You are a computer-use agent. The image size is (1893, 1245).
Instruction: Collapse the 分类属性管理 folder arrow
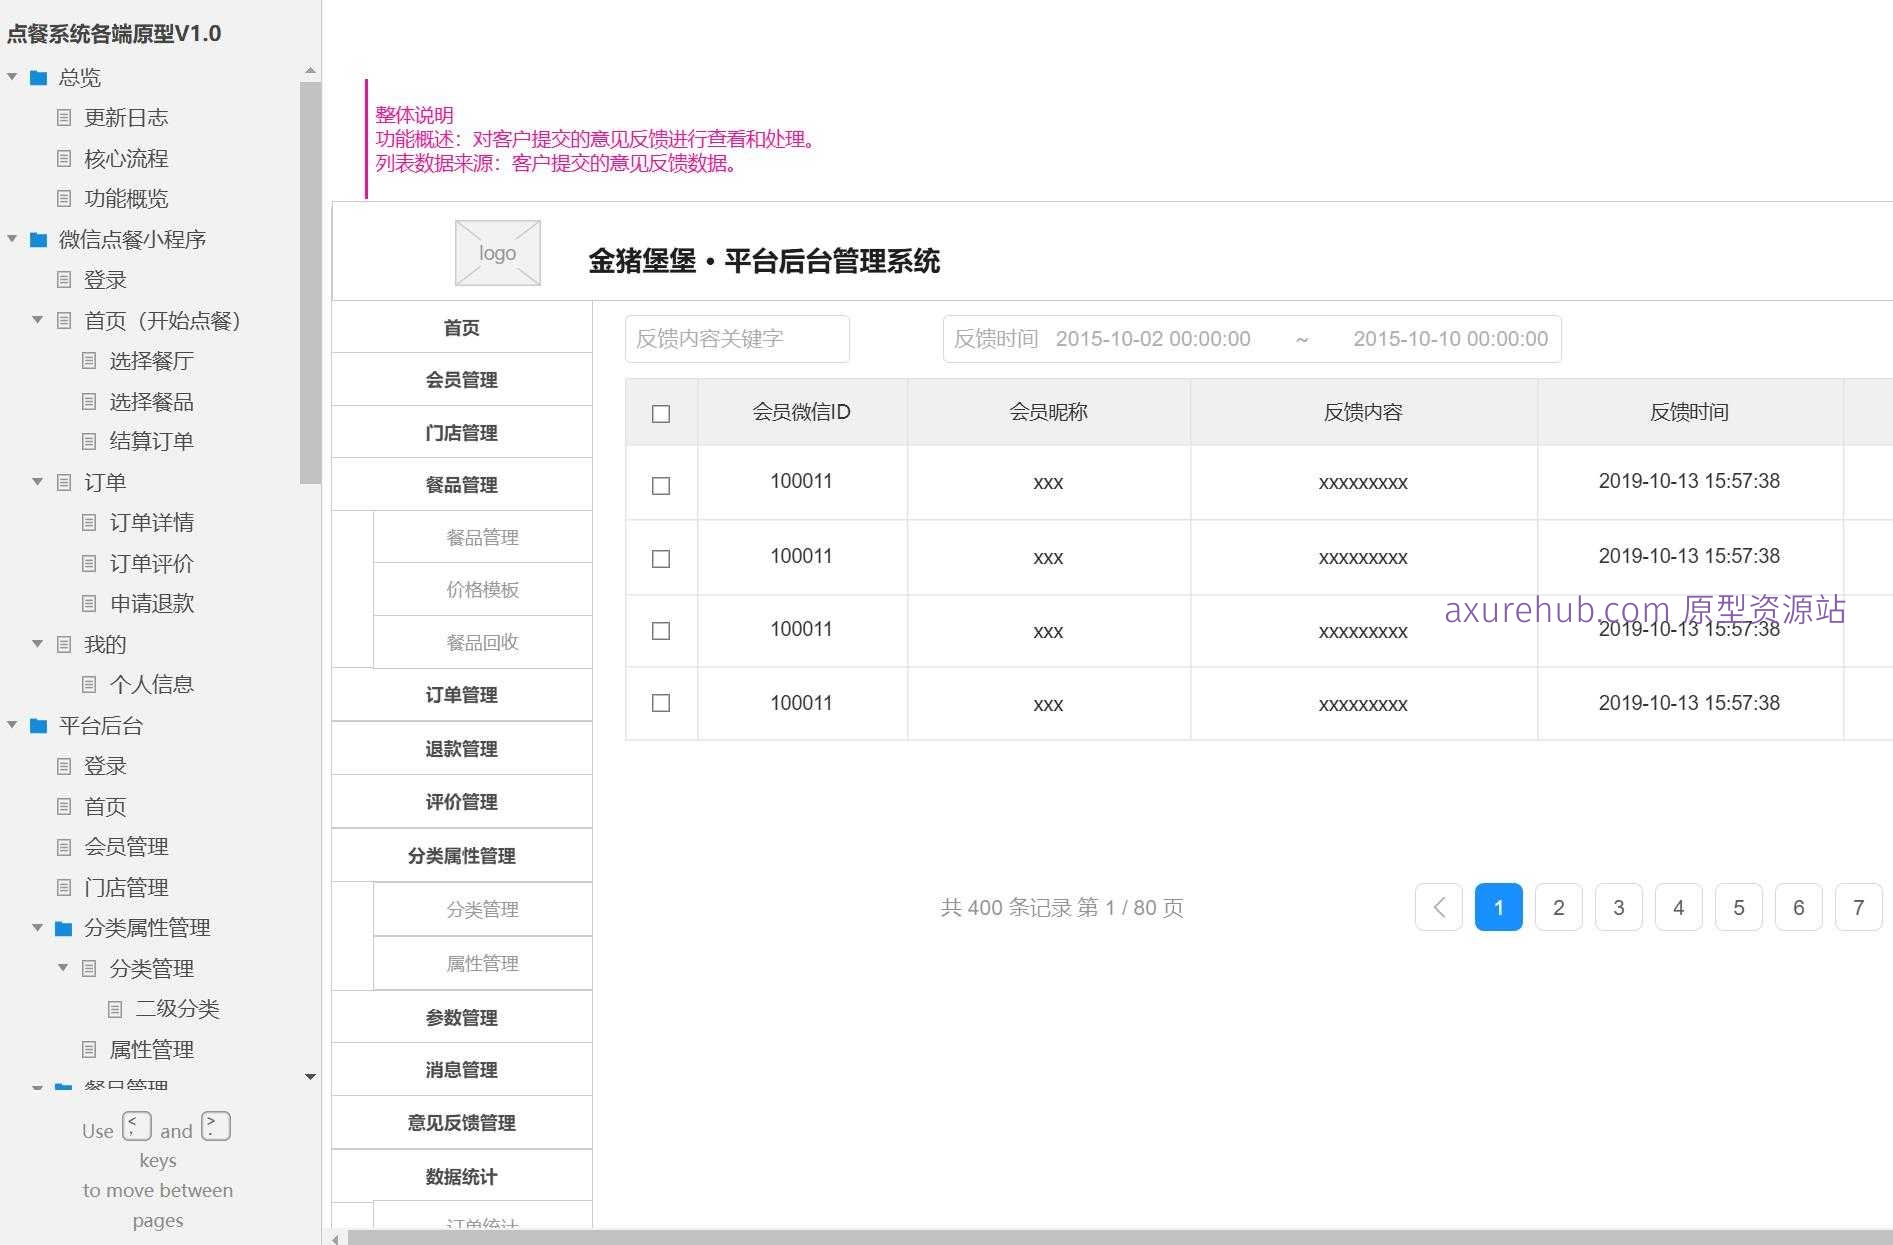click(x=38, y=928)
